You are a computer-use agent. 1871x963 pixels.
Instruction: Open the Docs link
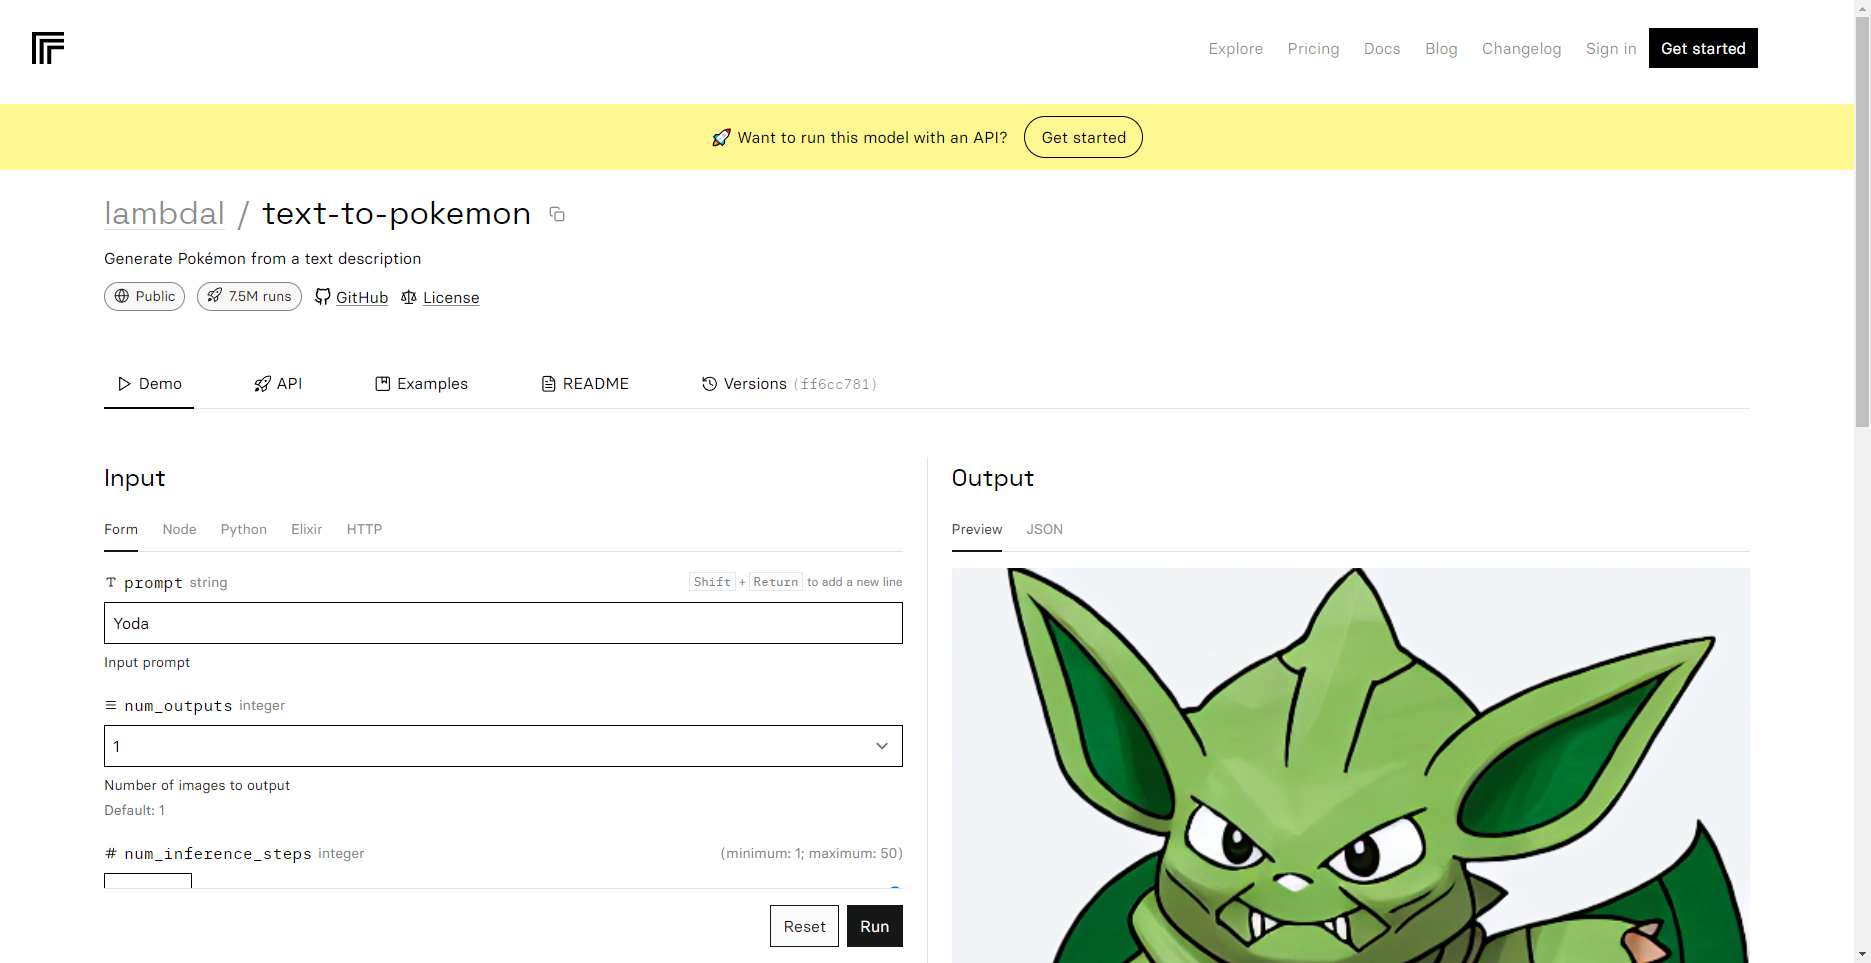1382,49
